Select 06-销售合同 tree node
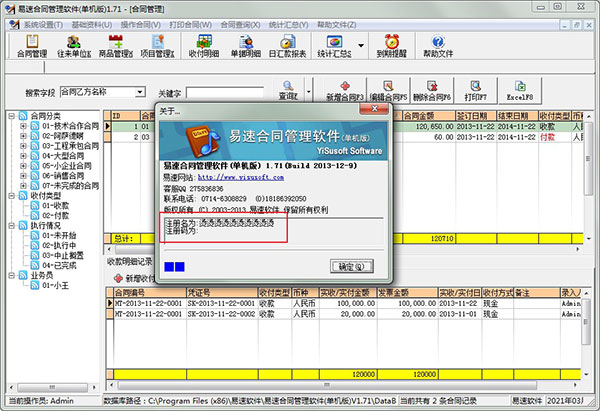600x411 pixels. point(63,176)
